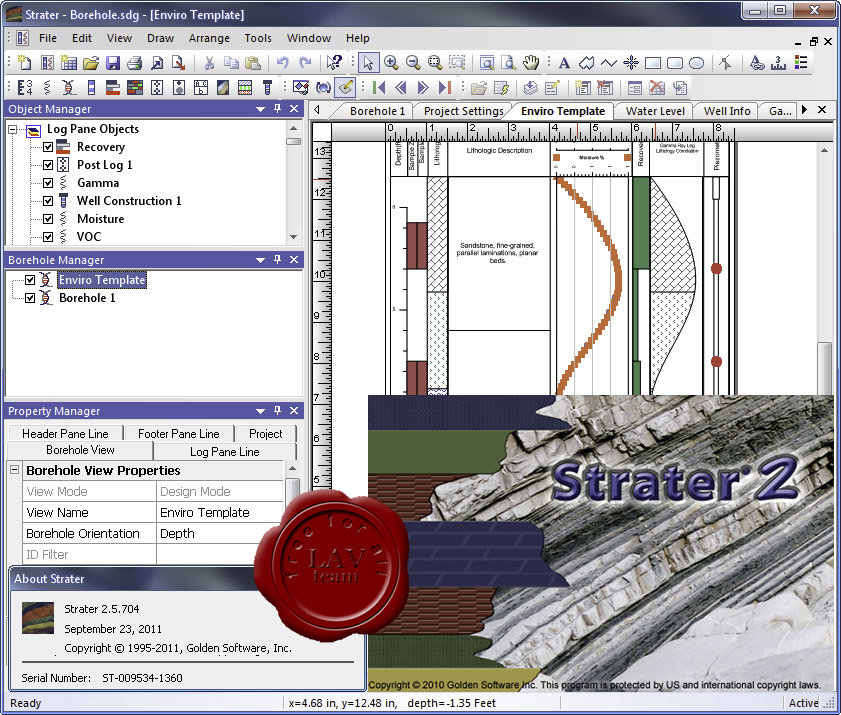Viewport: 841px width, 715px height.
Task: Click the Print toolbar icon
Action: pyautogui.click(x=135, y=63)
